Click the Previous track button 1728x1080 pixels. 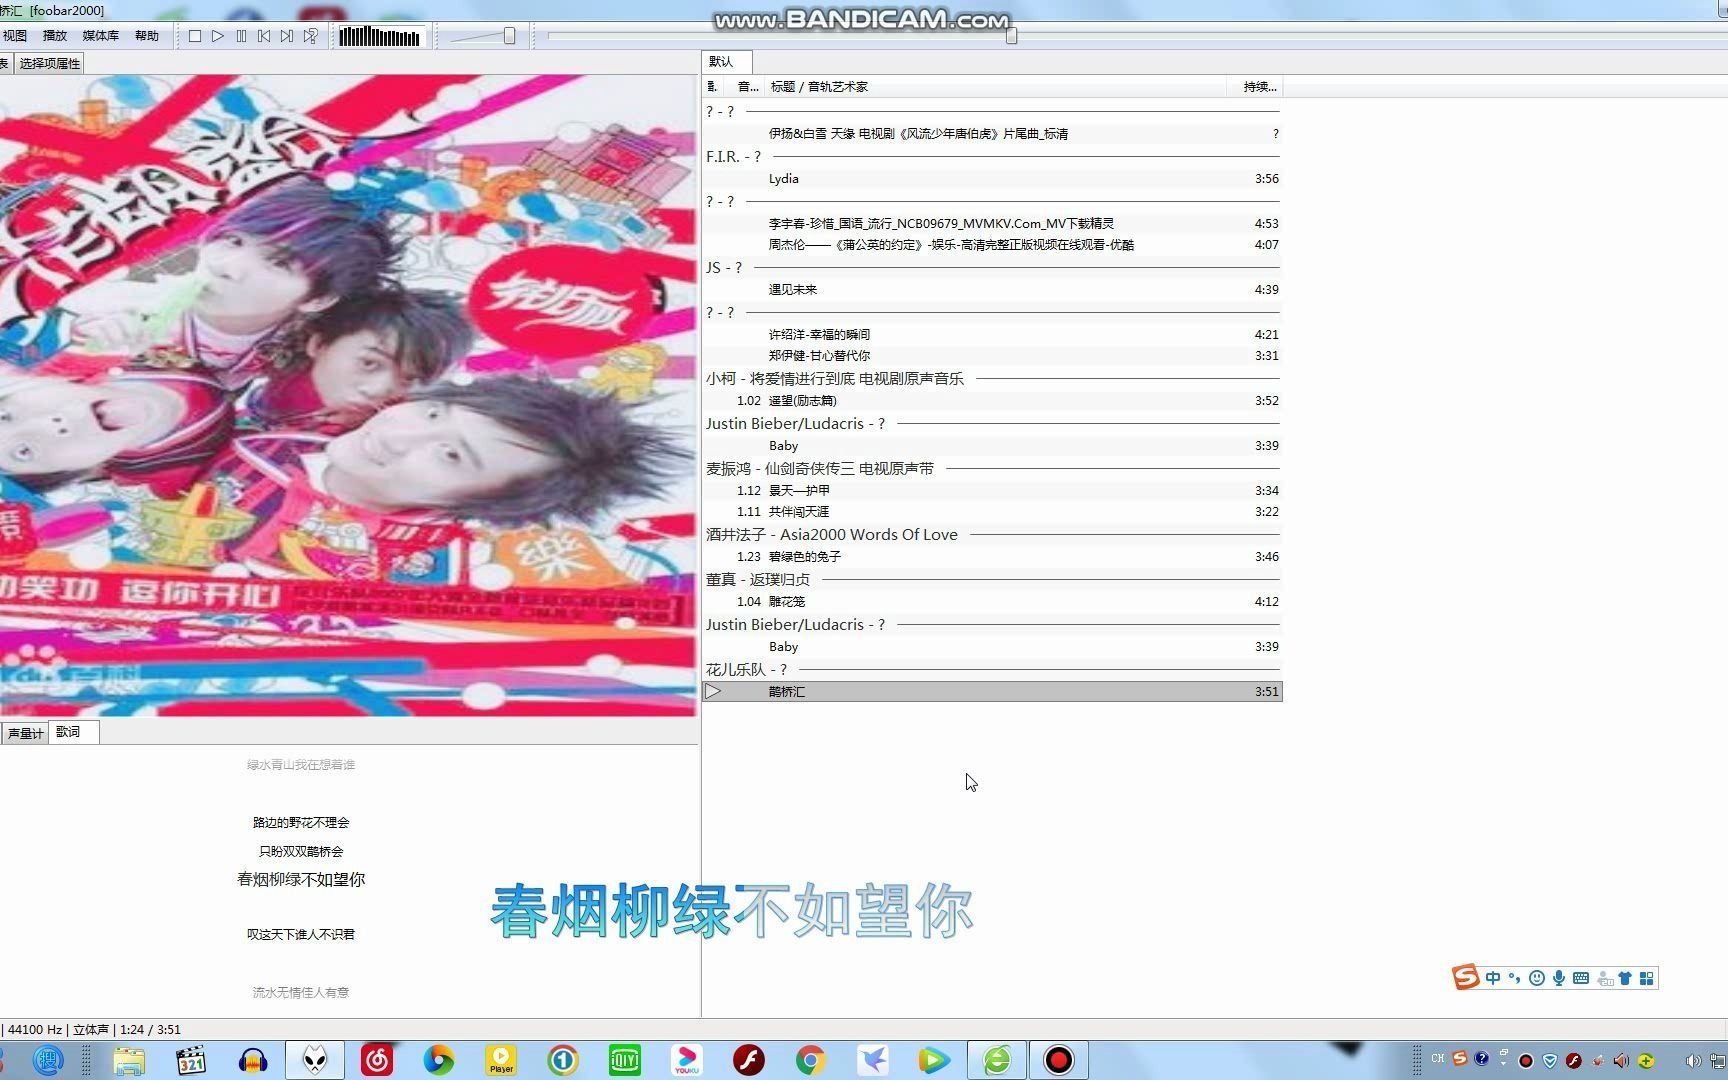[x=264, y=36]
